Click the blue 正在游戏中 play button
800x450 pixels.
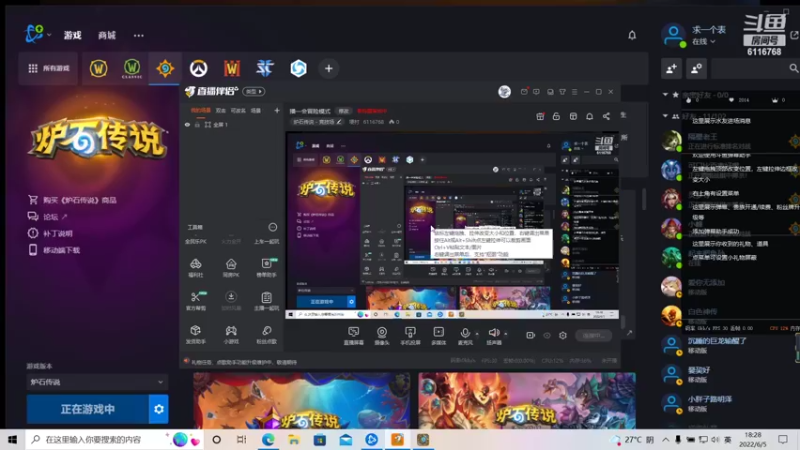click(x=88, y=409)
